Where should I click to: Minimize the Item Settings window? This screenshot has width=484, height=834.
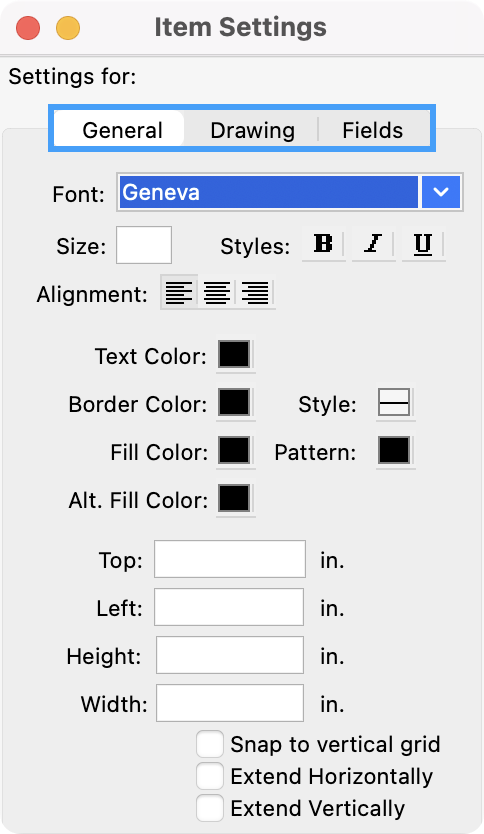[x=68, y=28]
